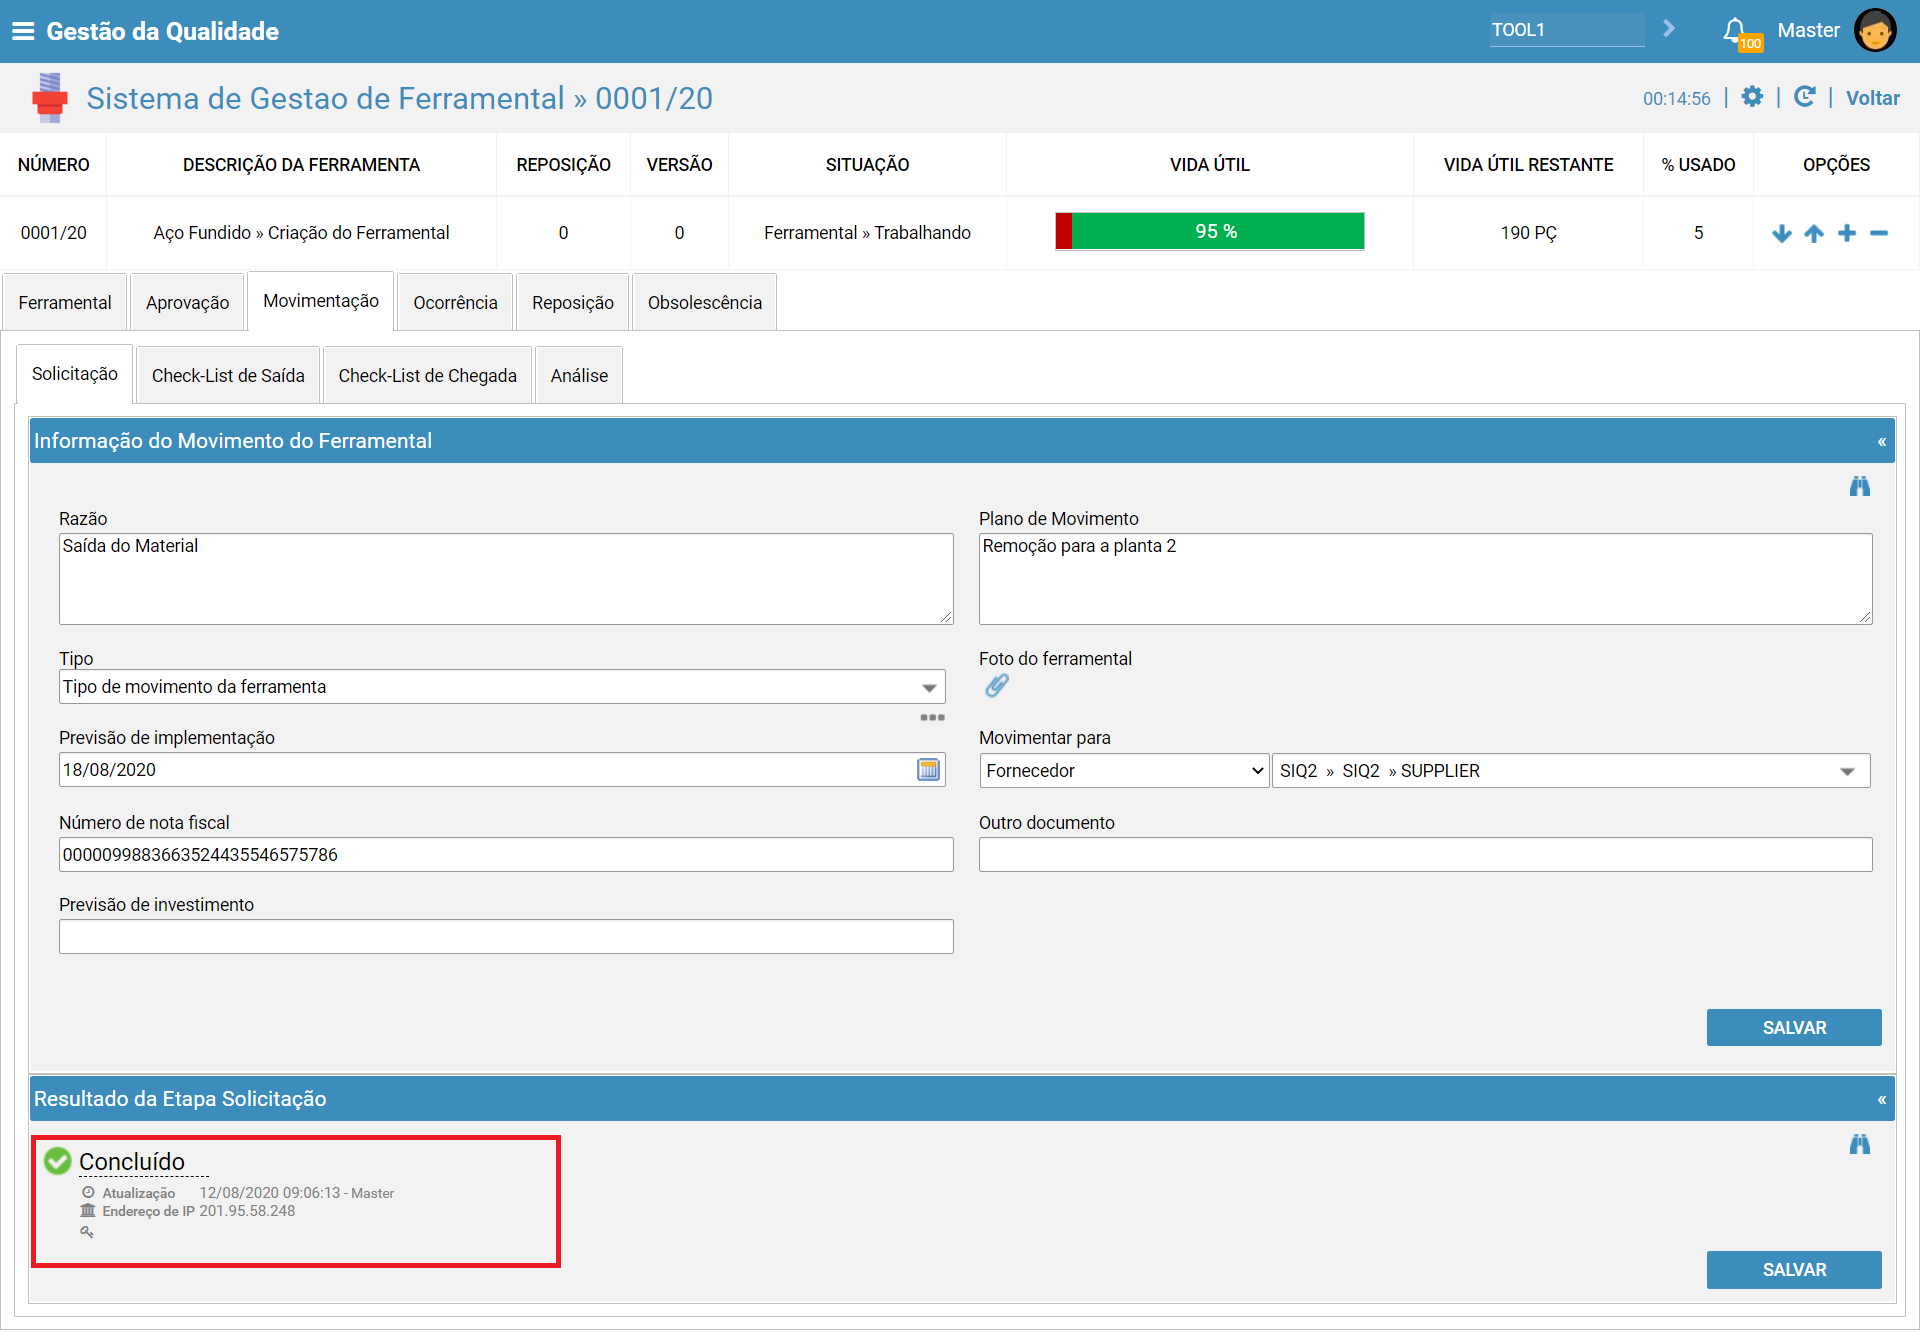Open the Tipo de movimento dropdown
The image size is (1920, 1337).
tap(502, 687)
